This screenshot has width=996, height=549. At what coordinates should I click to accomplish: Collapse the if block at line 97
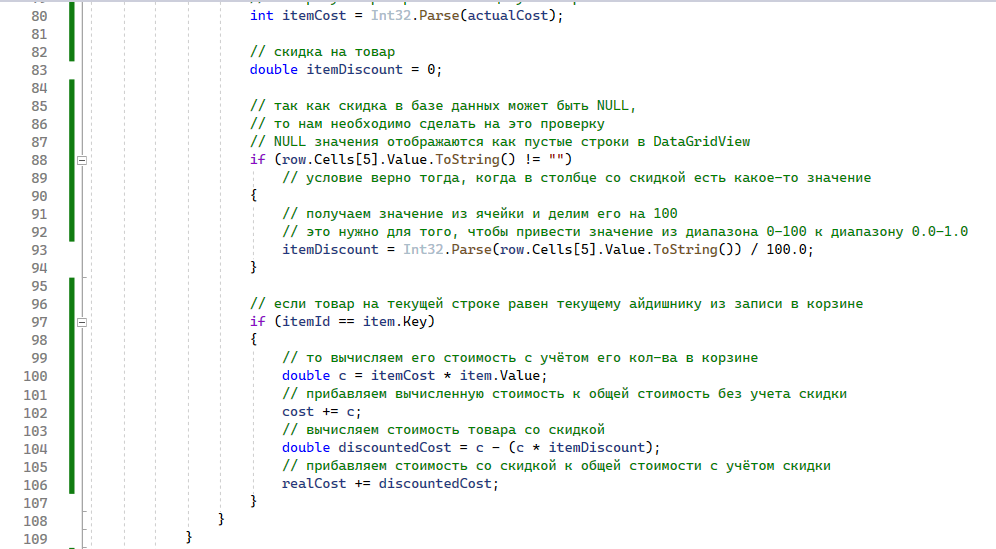[82, 323]
